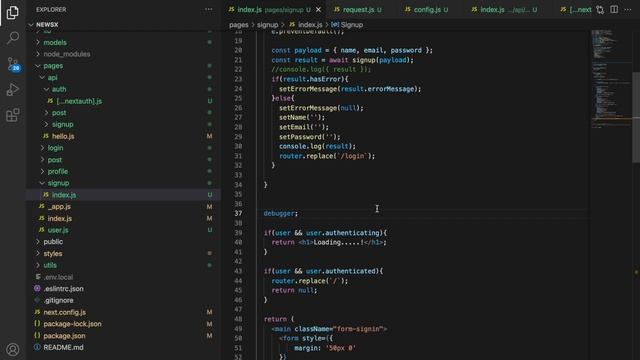640x360 pixels.
Task: Switch to the config.js tab
Action: 427,9
